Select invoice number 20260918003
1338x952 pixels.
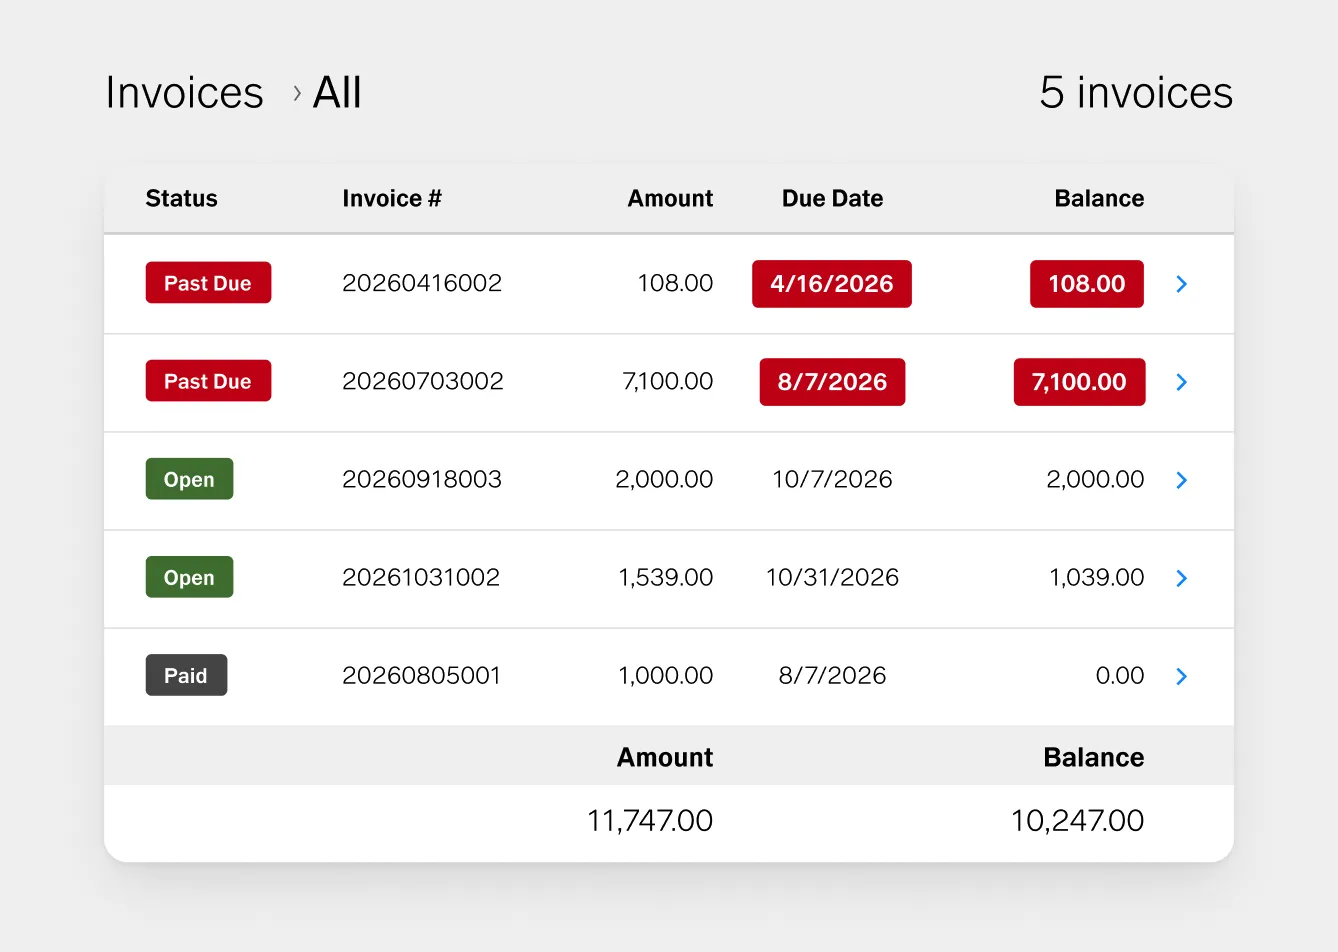click(x=422, y=479)
